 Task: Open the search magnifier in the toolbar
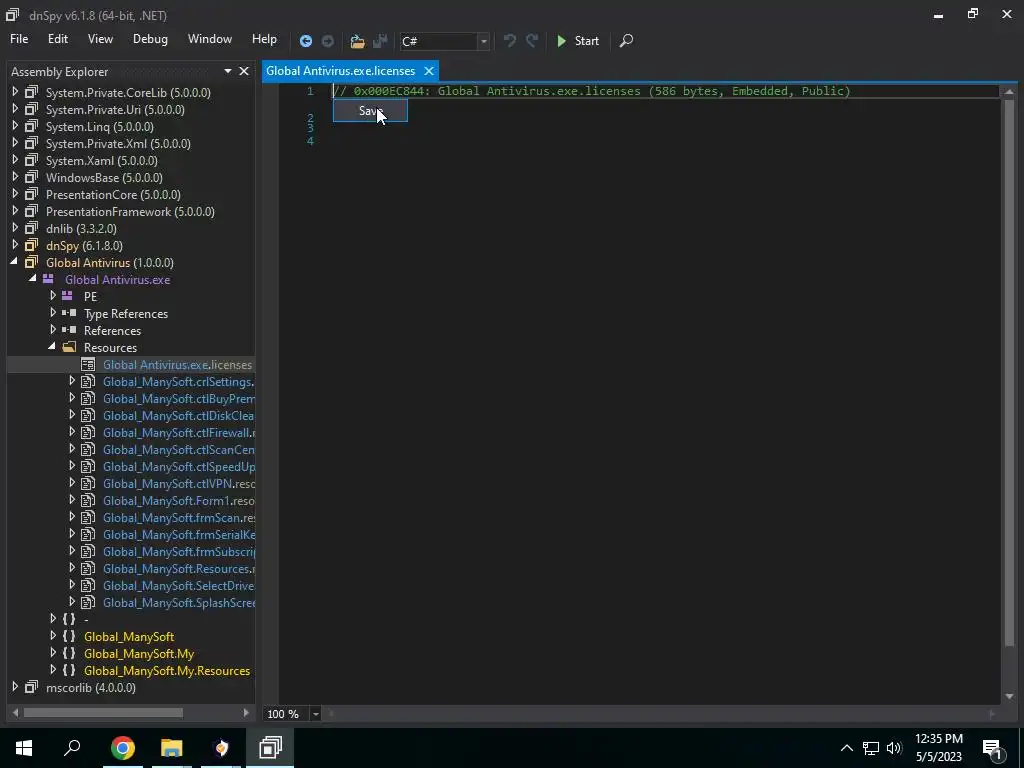click(626, 41)
